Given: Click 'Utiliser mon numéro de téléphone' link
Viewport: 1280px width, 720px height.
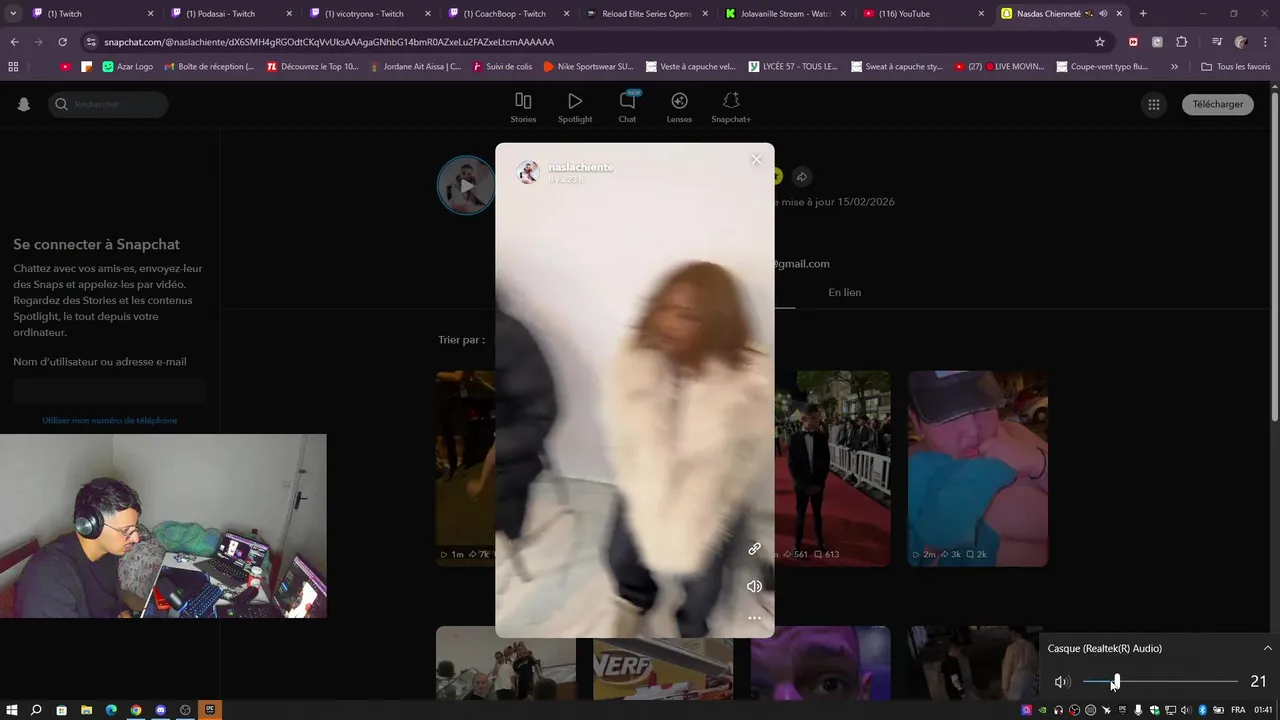Looking at the screenshot, I should click(109, 420).
